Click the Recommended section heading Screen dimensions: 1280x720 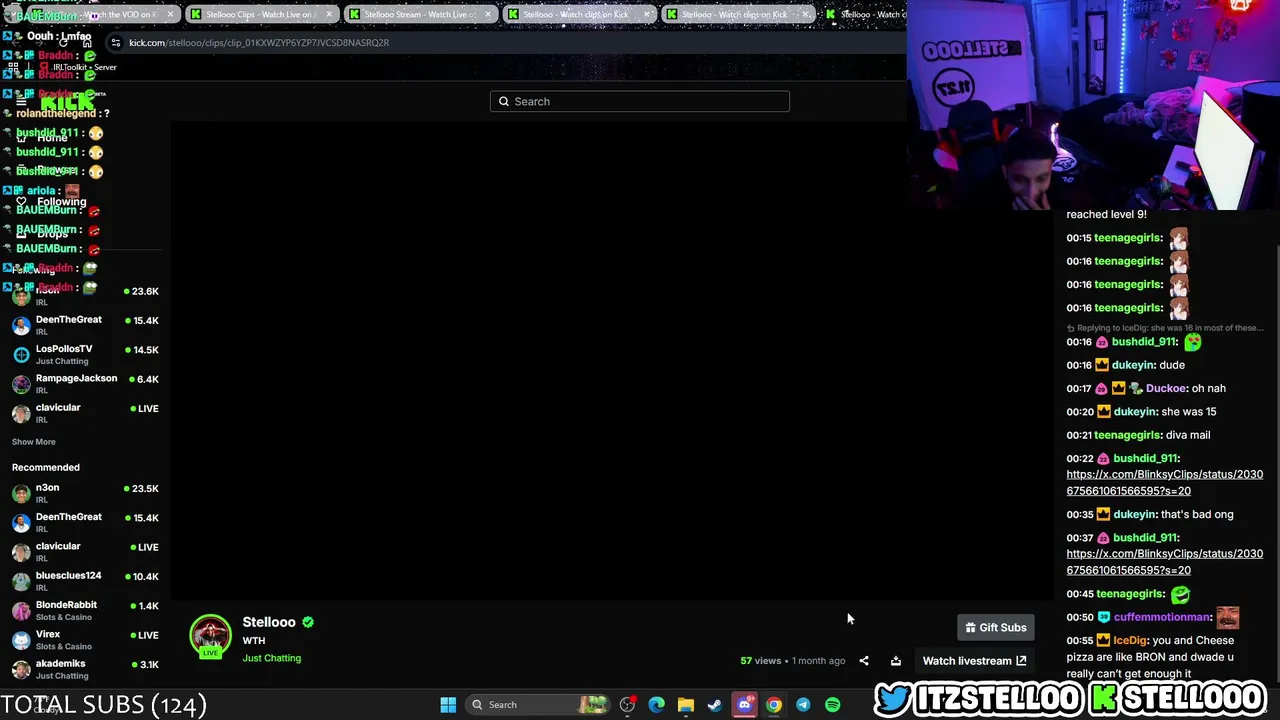pos(46,468)
